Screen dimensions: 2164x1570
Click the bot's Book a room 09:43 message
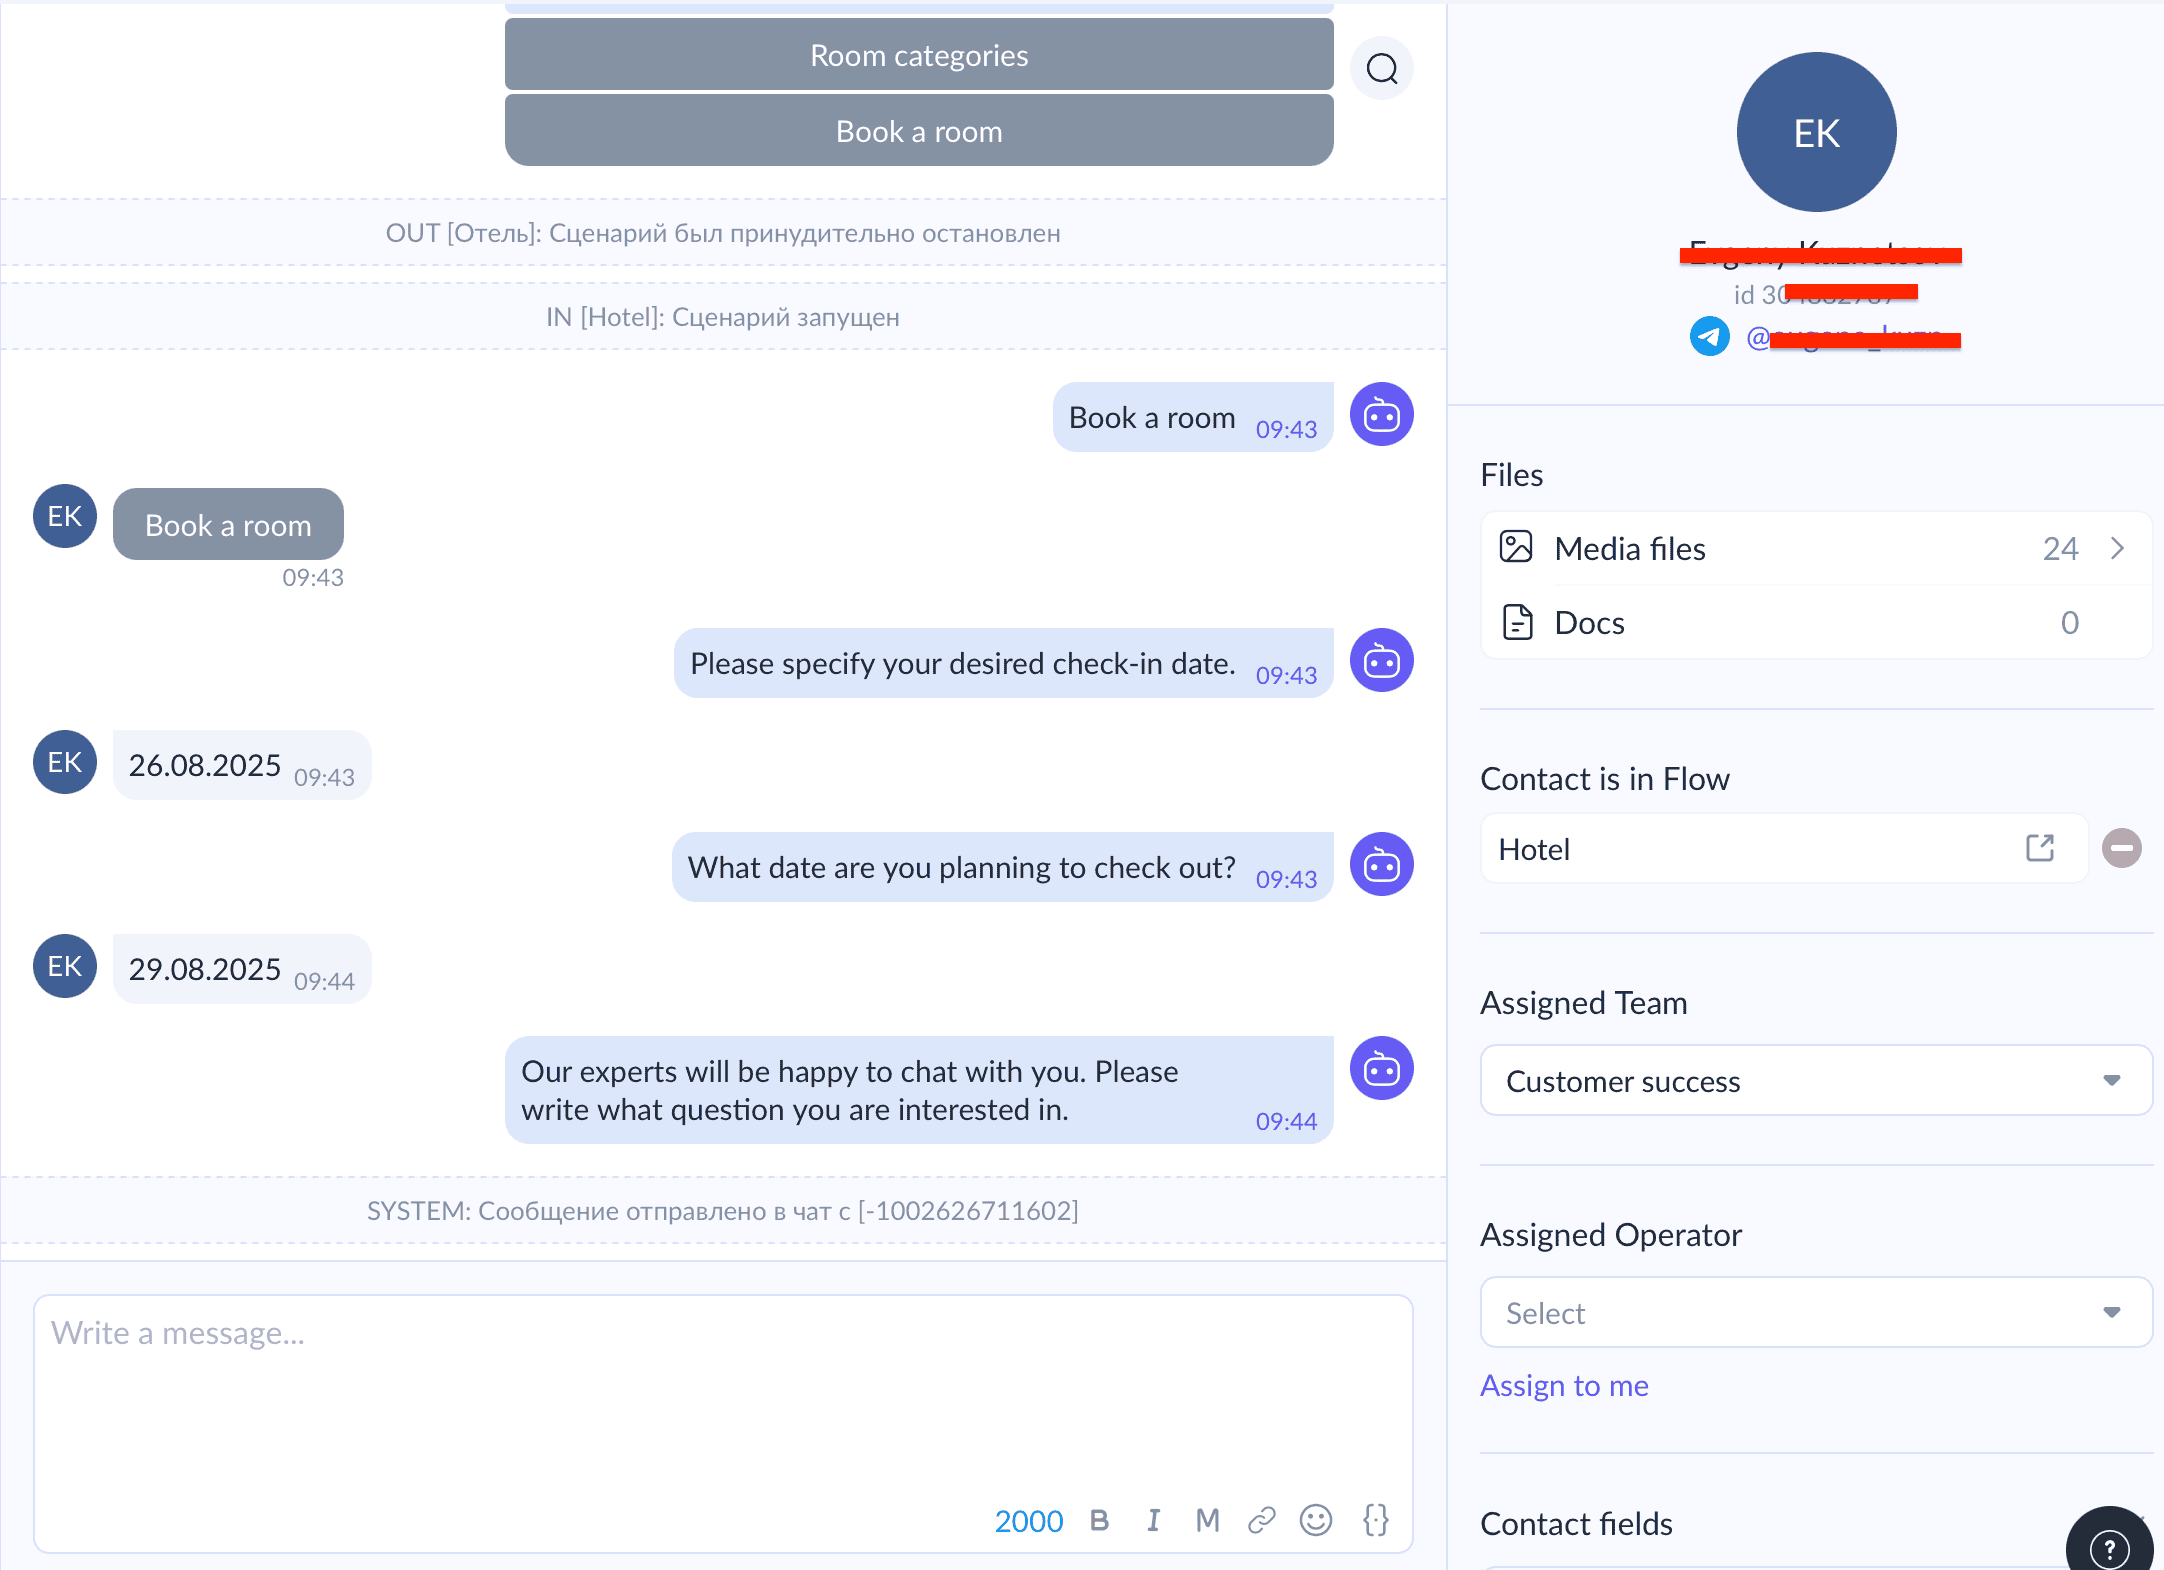click(1193, 417)
